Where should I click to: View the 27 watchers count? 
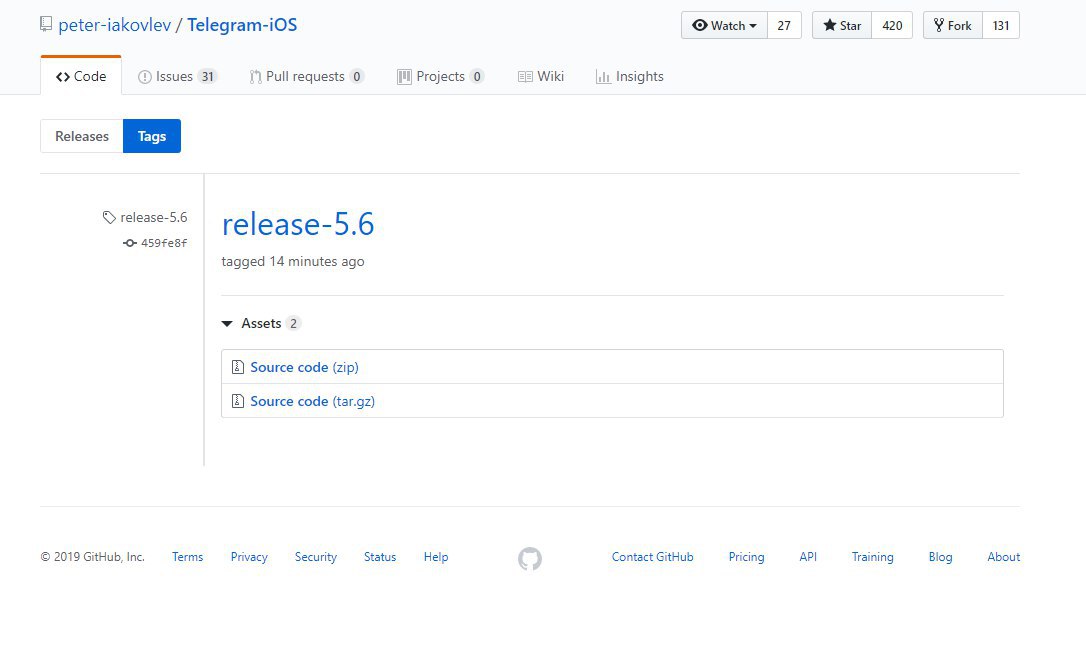pyautogui.click(x=784, y=26)
